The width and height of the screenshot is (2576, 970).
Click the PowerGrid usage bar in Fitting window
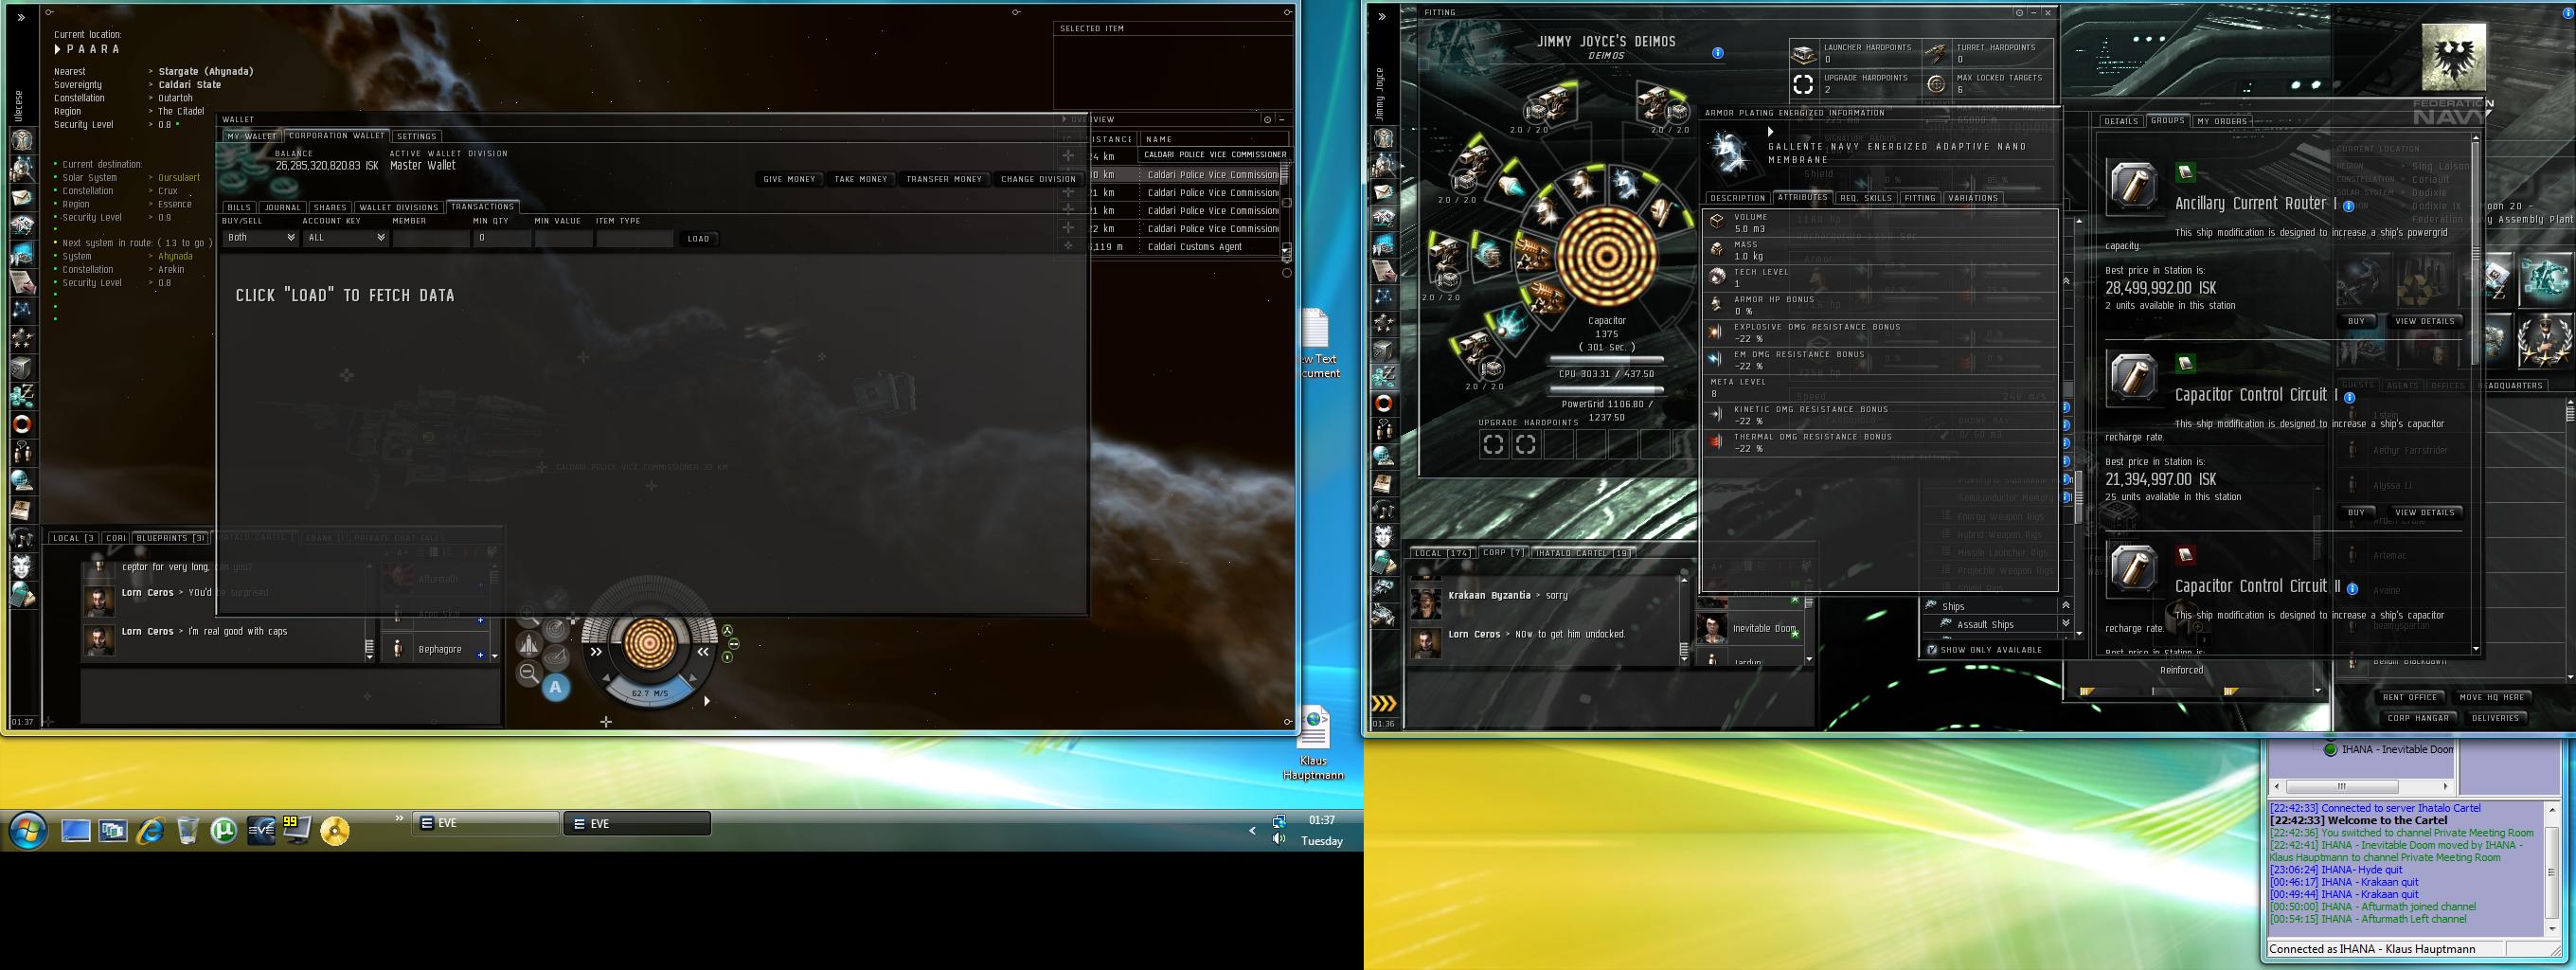1606,390
